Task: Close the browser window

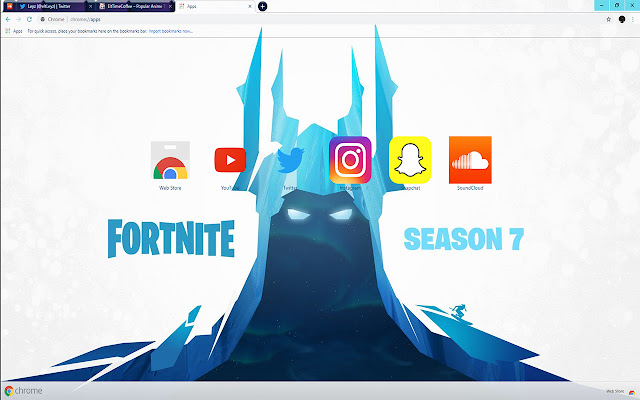Action: pyautogui.click(x=632, y=5)
